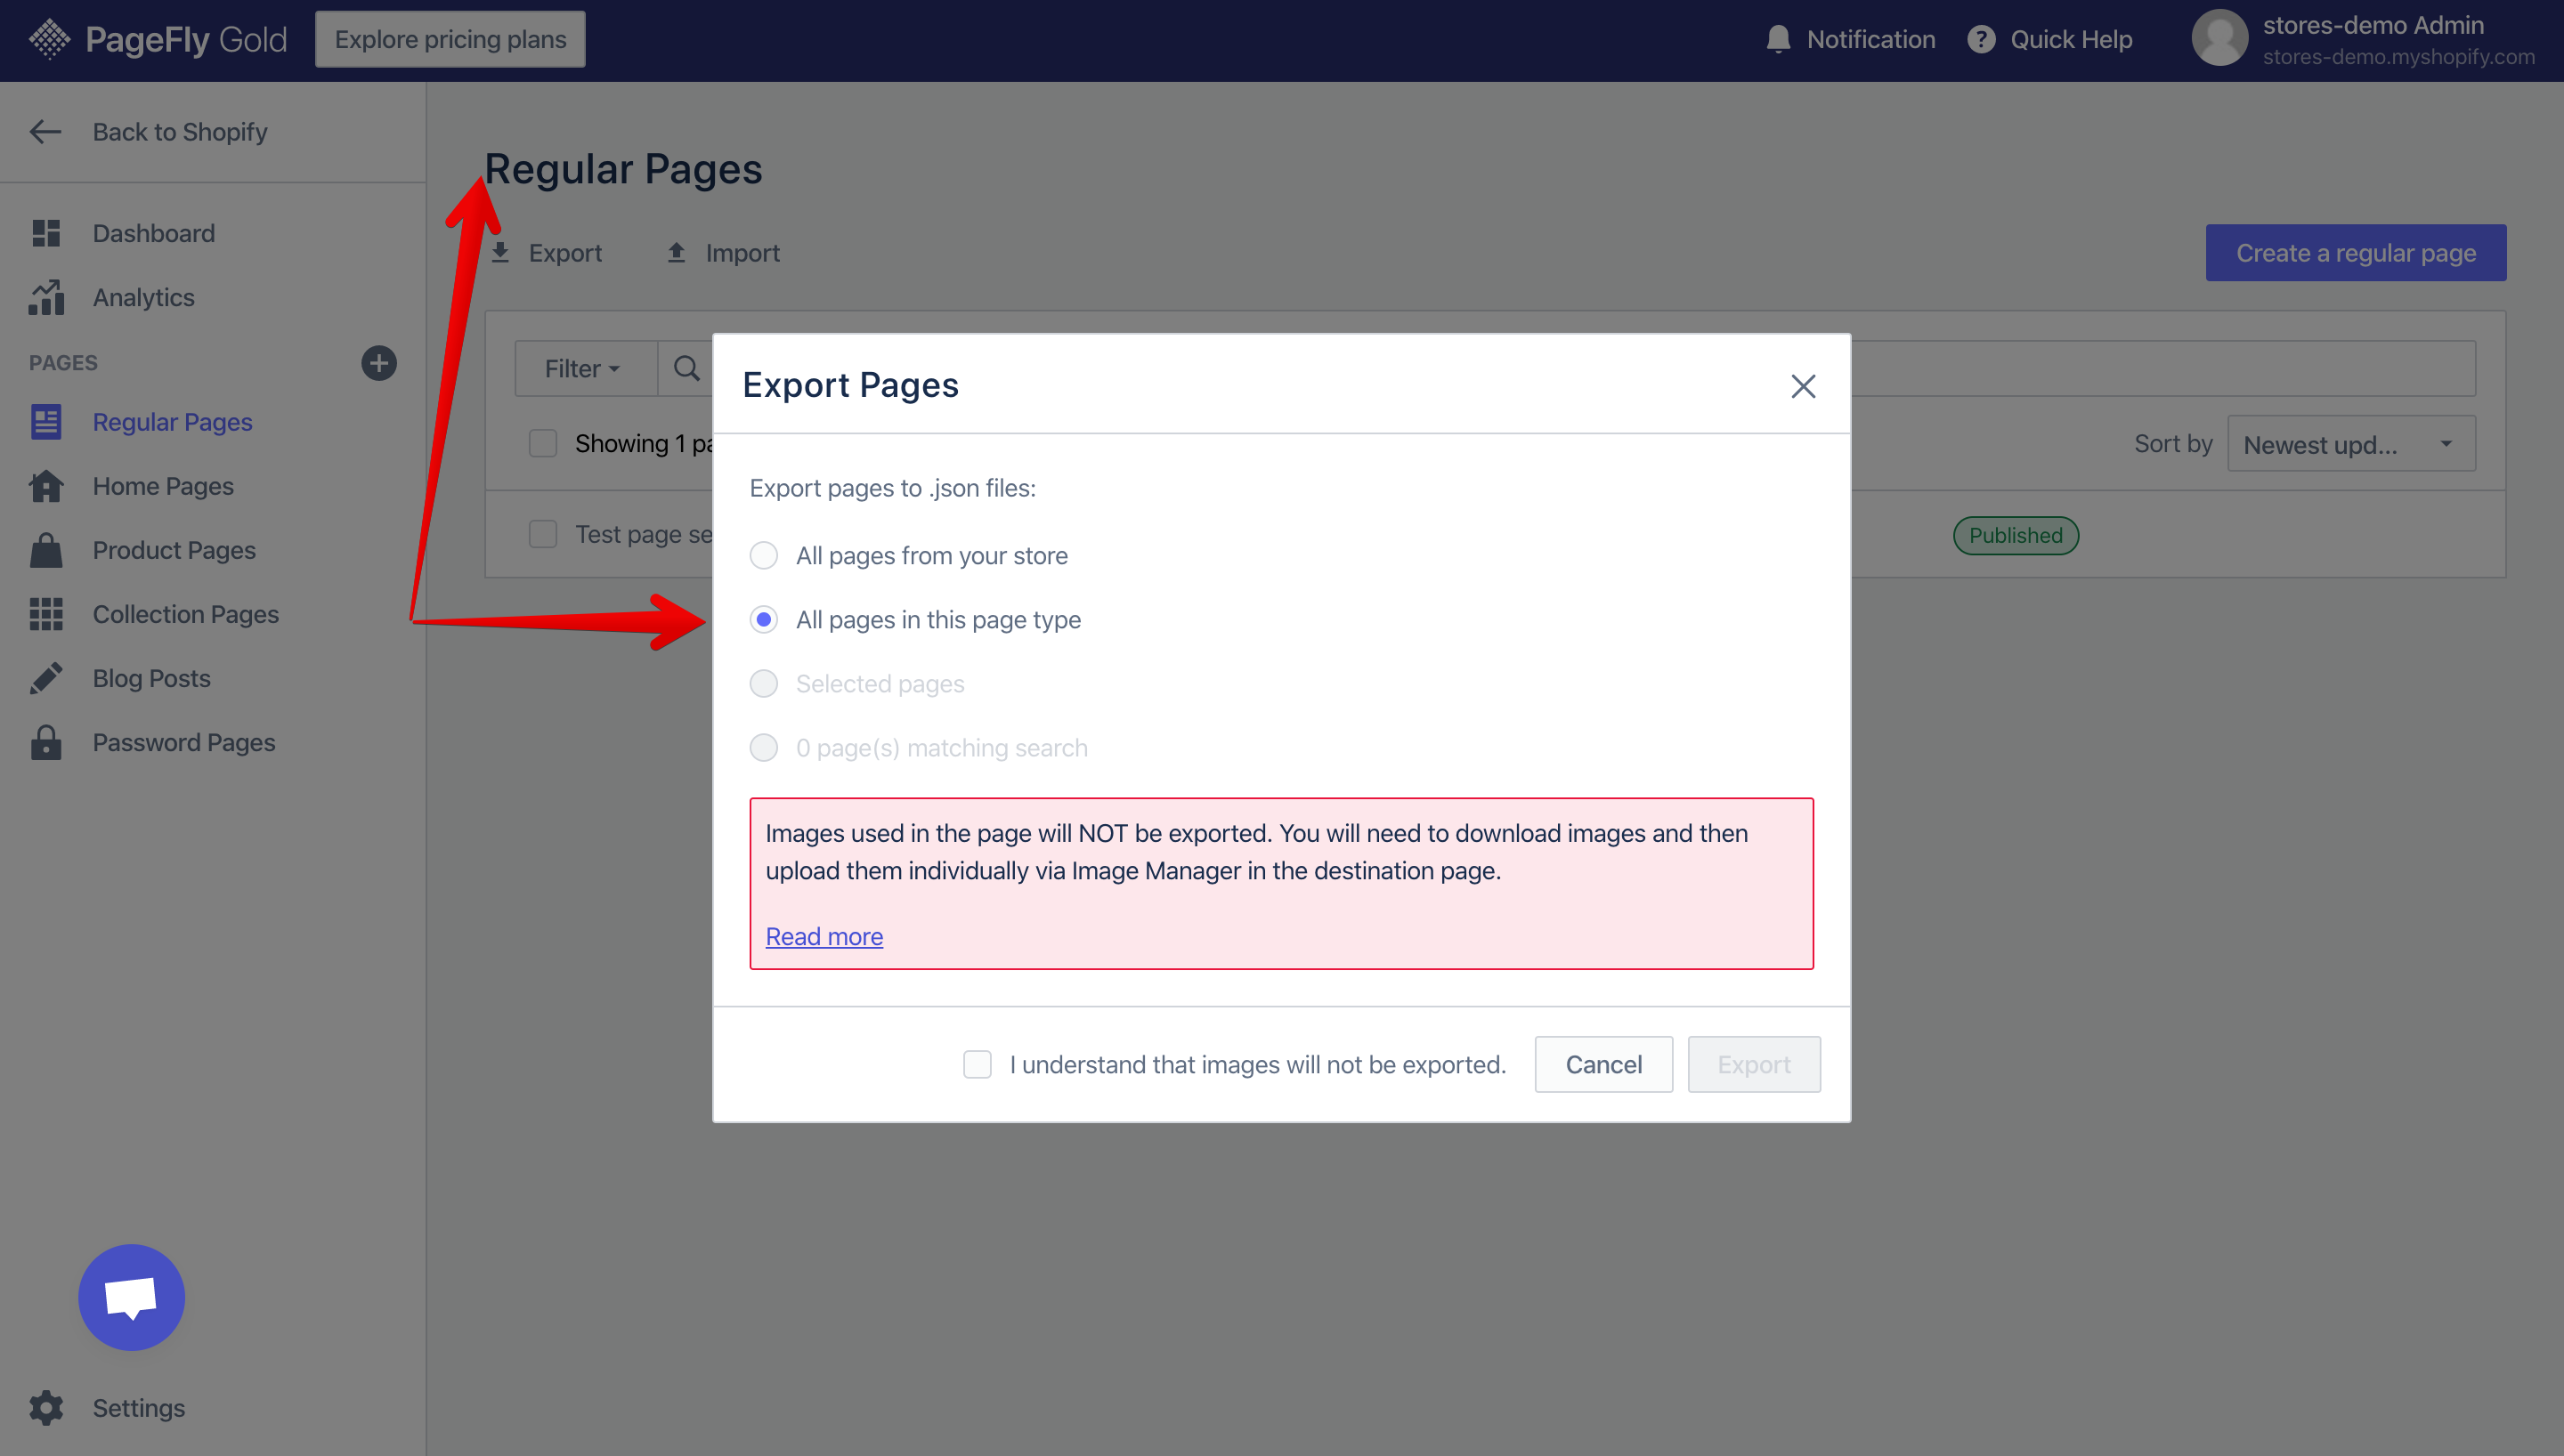Image resolution: width=2564 pixels, height=1456 pixels.
Task: Select 0 page(s) matching search option
Action: tap(764, 747)
